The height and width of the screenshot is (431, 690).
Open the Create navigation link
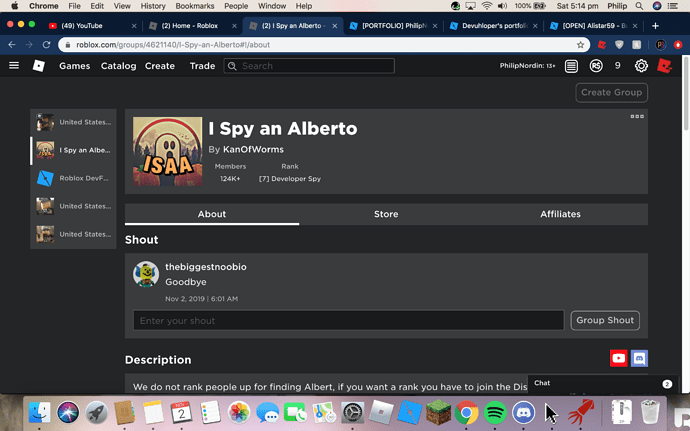[x=160, y=66]
